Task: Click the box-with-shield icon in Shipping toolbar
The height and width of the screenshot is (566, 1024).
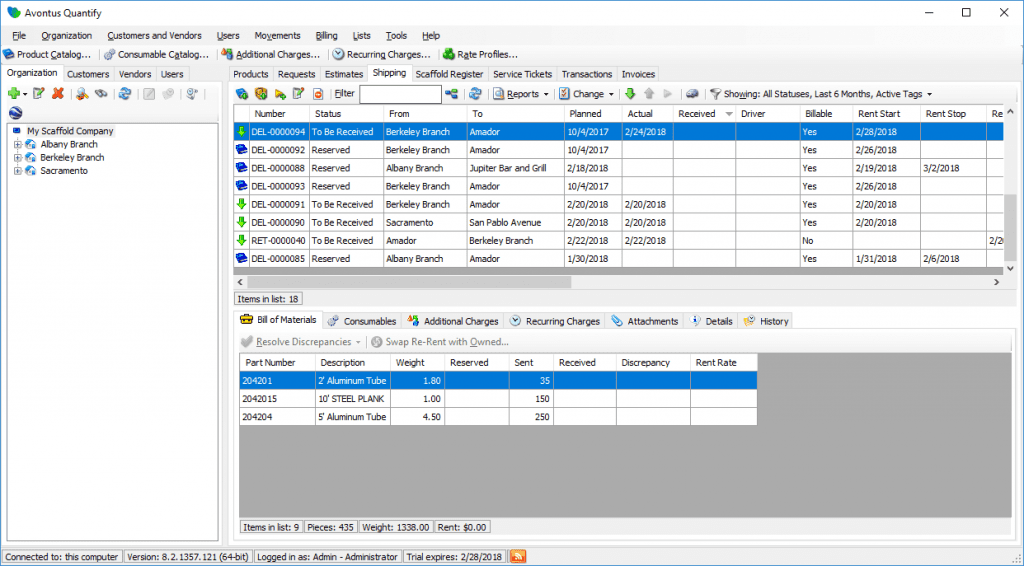Action: pos(261,94)
